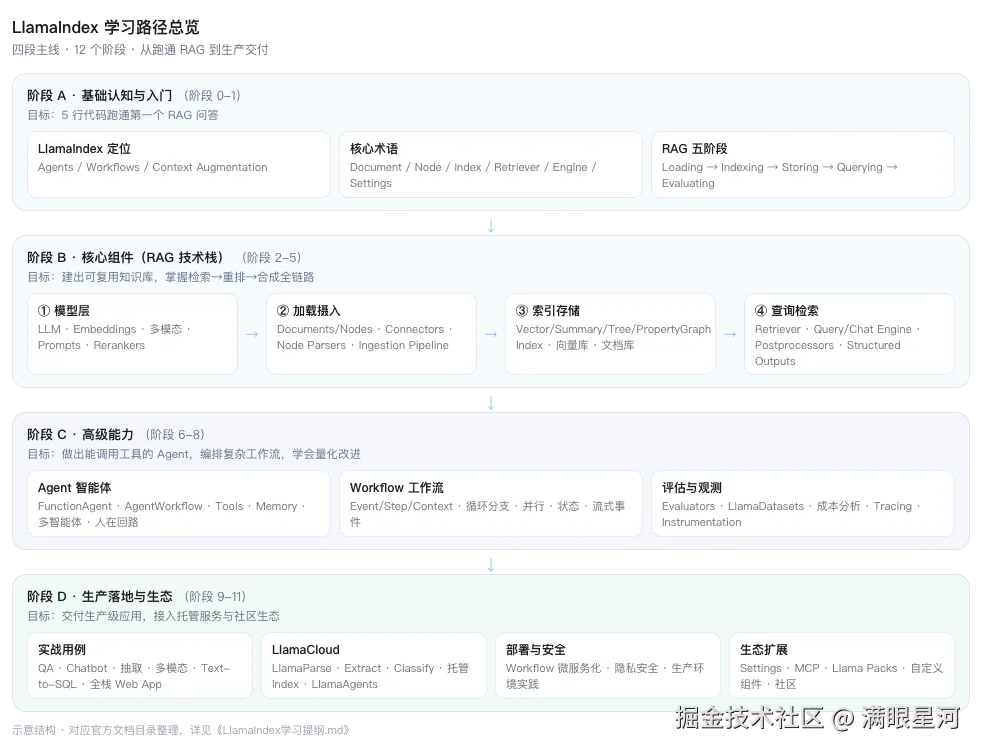Select the Agent 智能体 card
The height and width of the screenshot is (753, 982).
pyautogui.click(x=178, y=504)
